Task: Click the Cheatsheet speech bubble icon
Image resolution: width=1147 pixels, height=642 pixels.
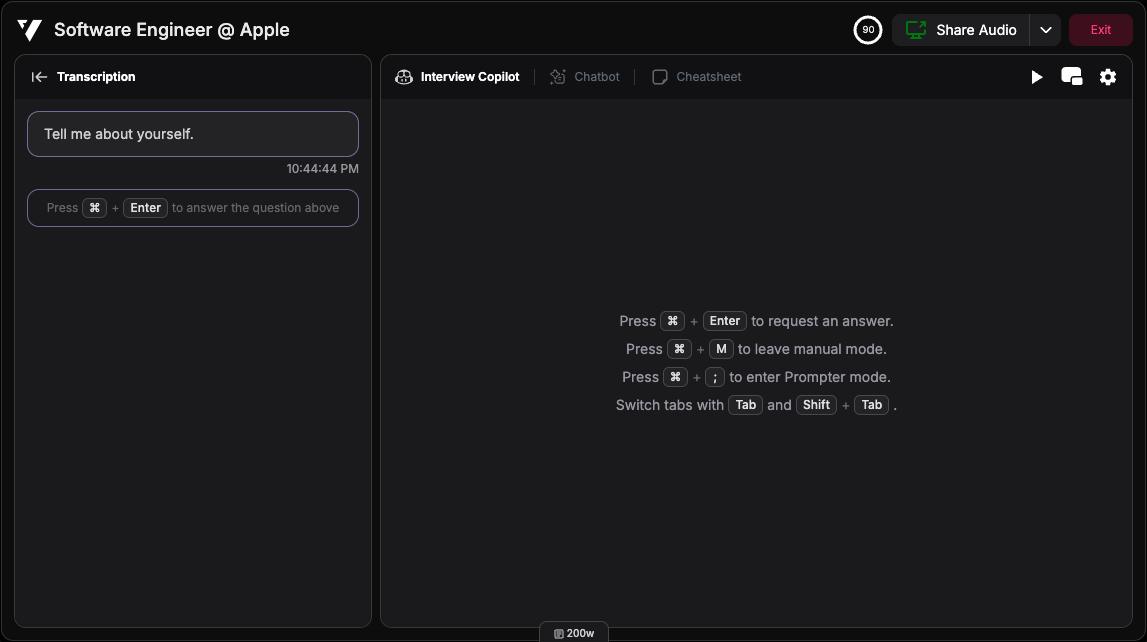Action: 660,76
